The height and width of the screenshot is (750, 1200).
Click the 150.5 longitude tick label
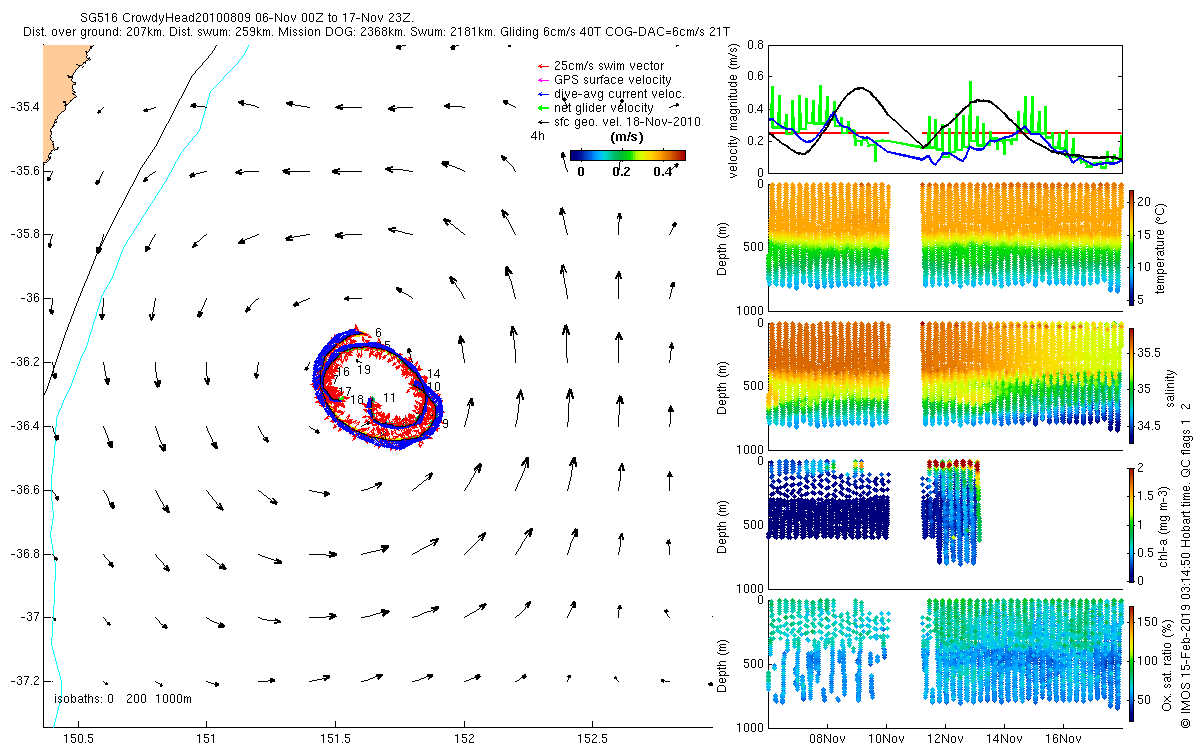[77, 739]
